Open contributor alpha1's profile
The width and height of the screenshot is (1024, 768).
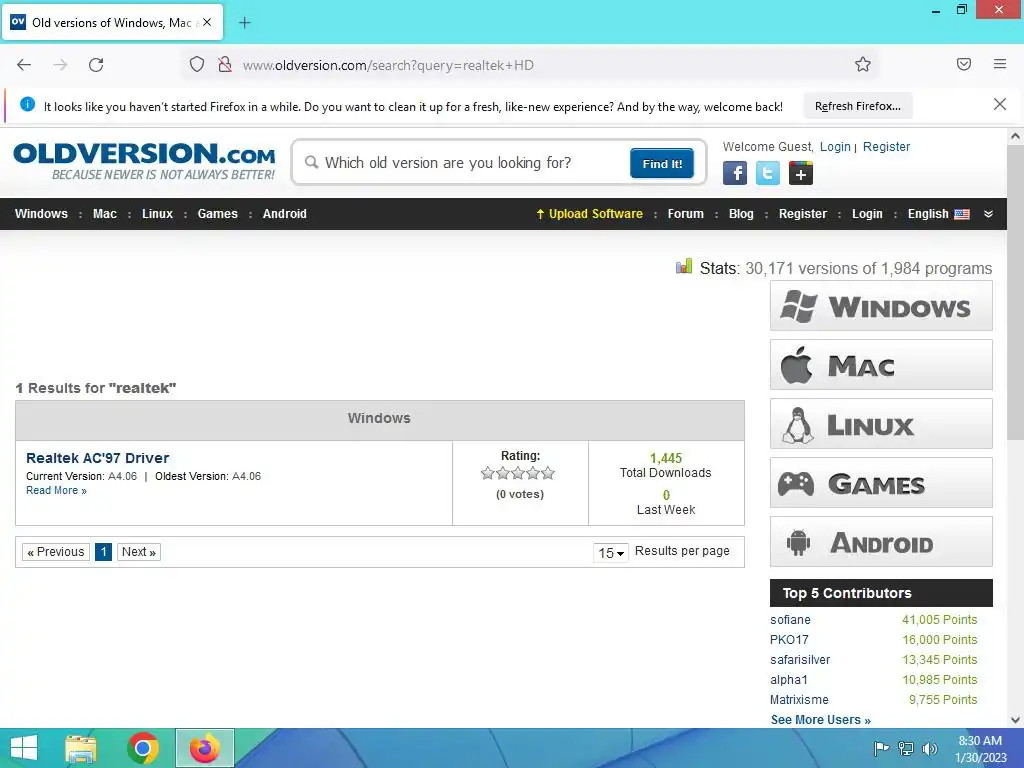coord(788,680)
